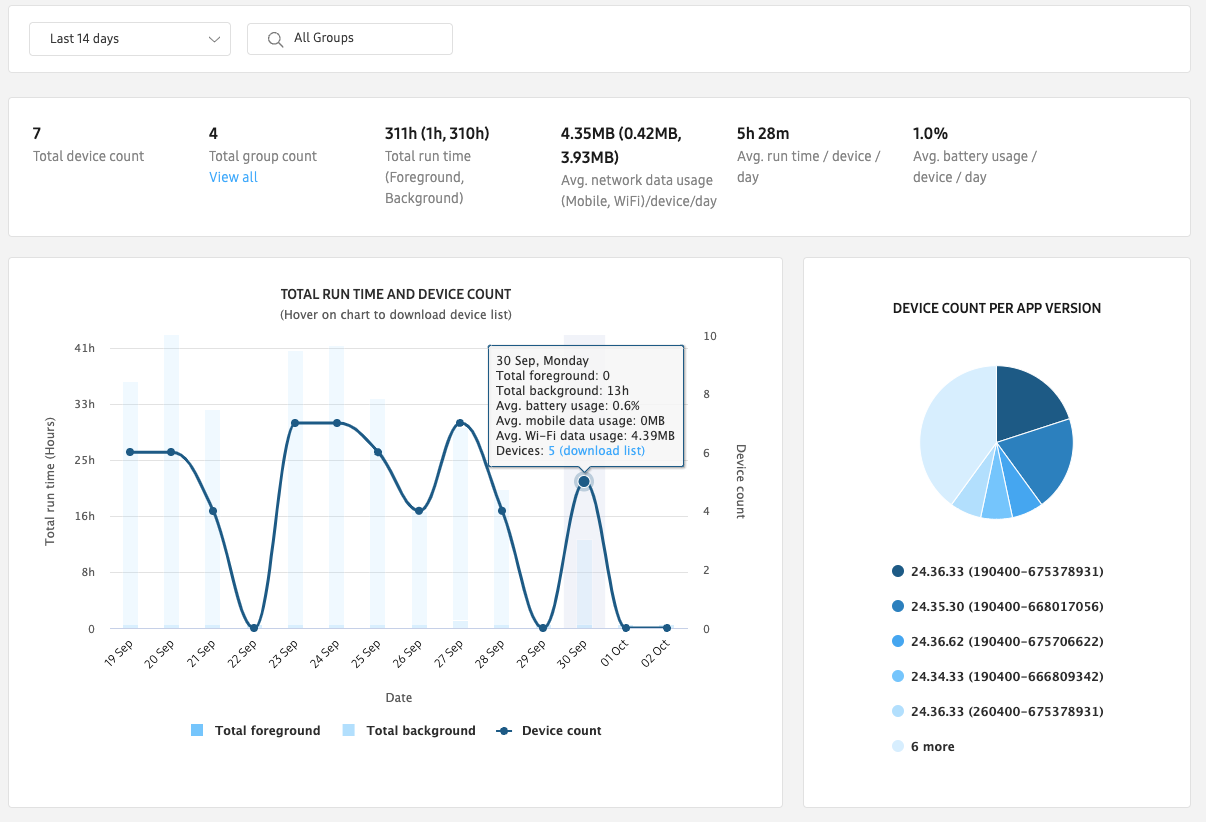Toggle Total background series in chart legend
The height and width of the screenshot is (822, 1206).
click(409, 731)
